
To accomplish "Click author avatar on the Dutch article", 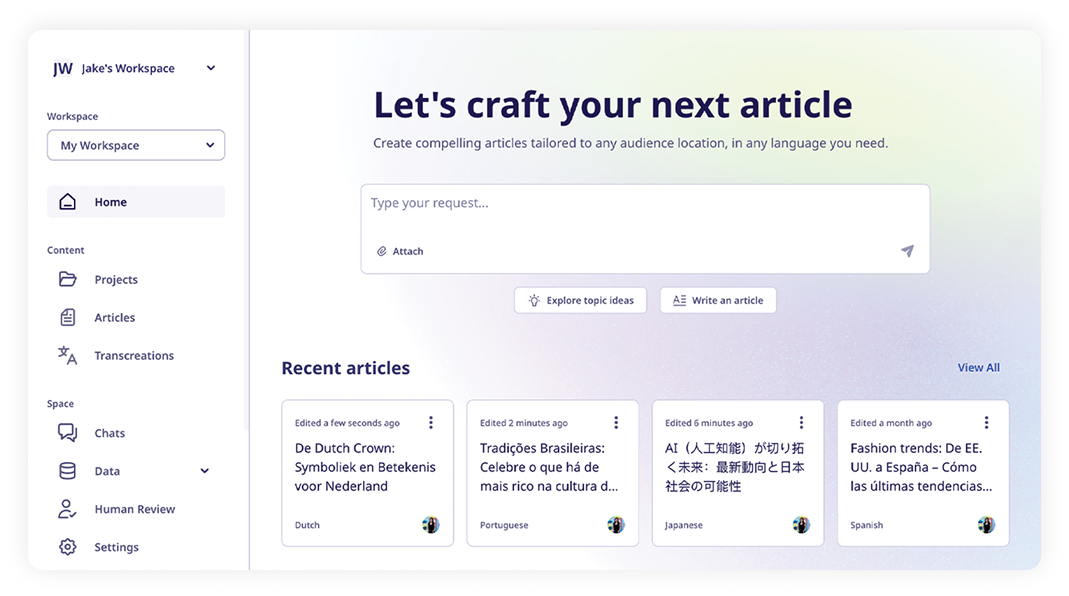I will pyautogui.click(x=431, y=525).
